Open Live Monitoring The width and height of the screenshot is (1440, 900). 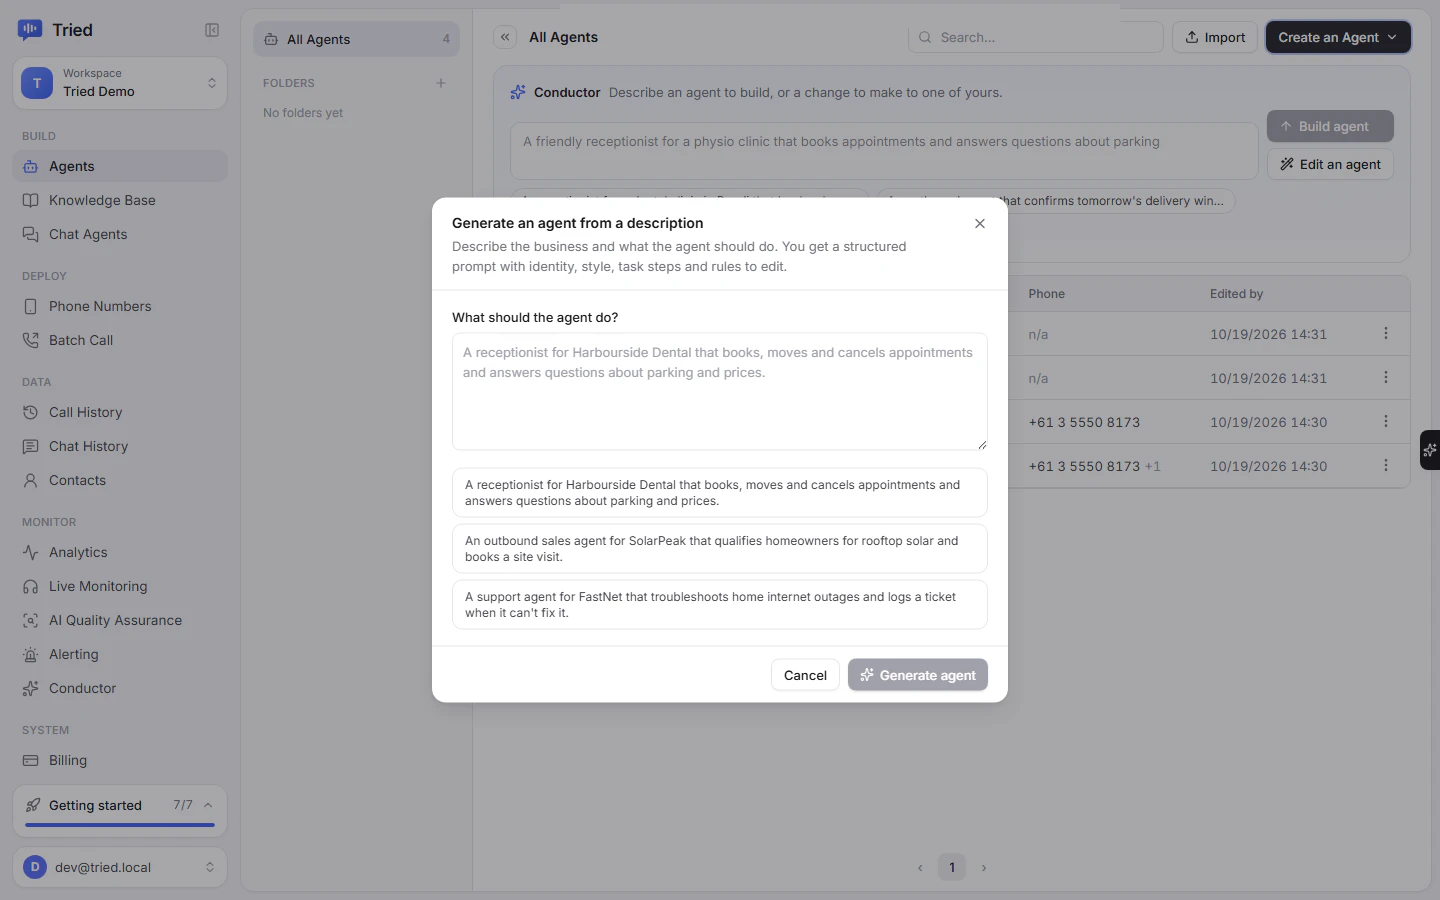[120, 586]
